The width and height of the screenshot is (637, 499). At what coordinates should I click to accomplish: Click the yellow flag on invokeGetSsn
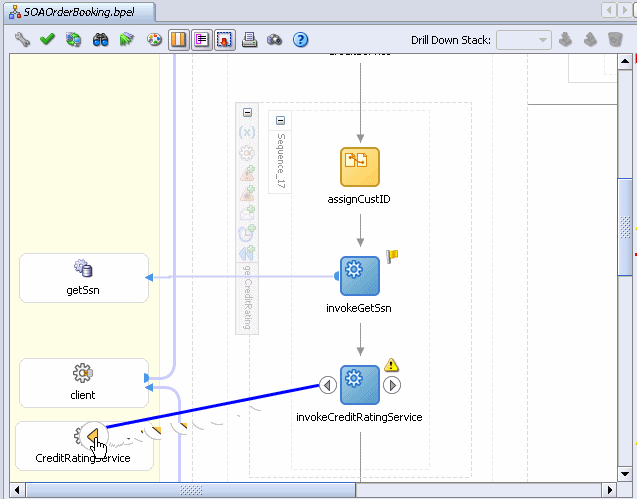click(392, 256)
